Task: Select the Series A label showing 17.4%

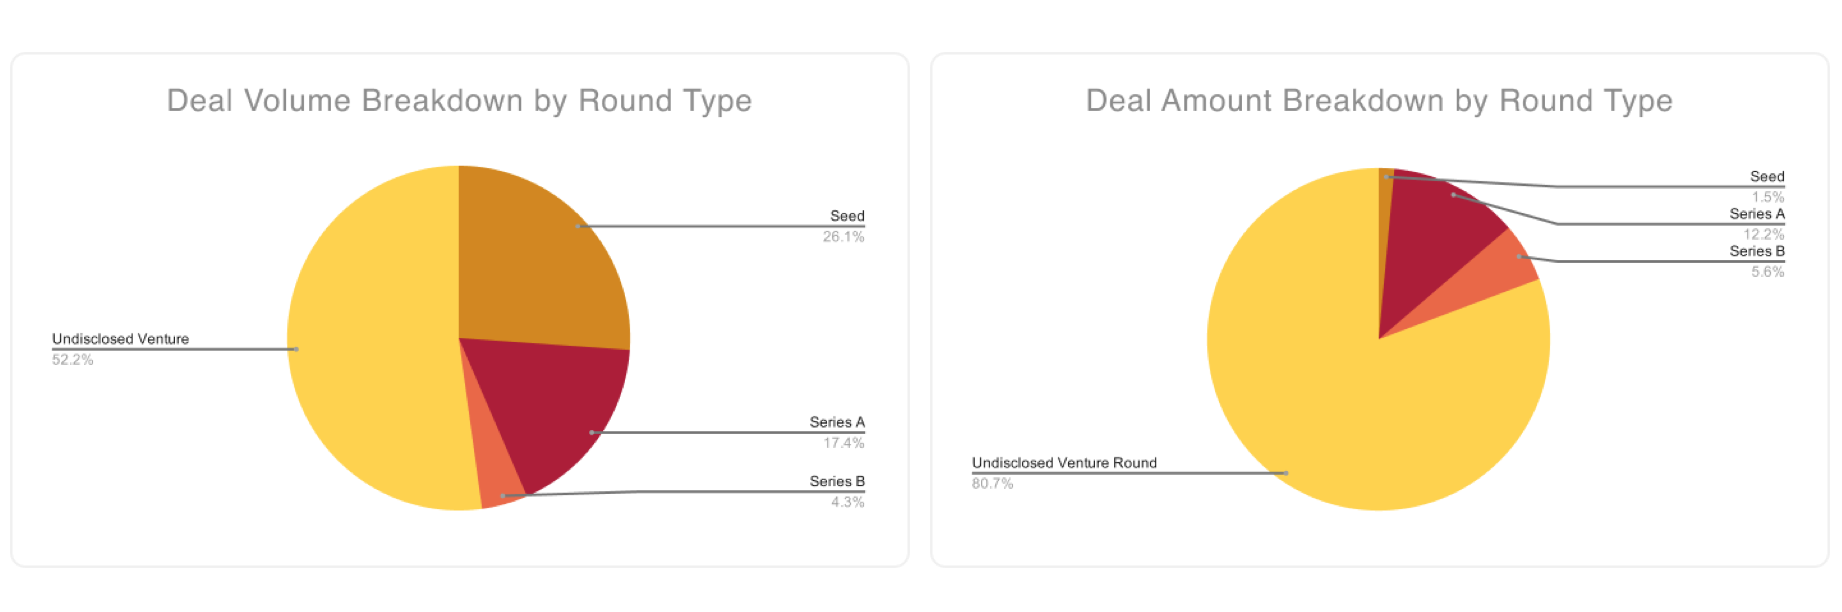Action: [837, 422]
